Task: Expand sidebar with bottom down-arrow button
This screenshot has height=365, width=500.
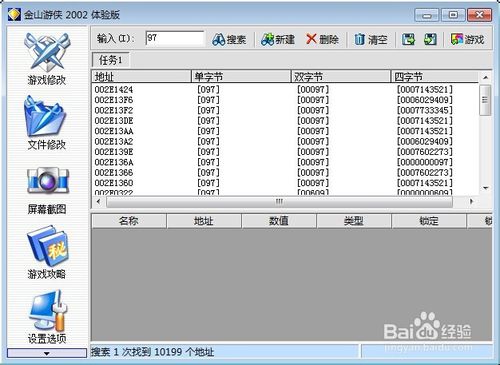Action: [x=47, y=353]
